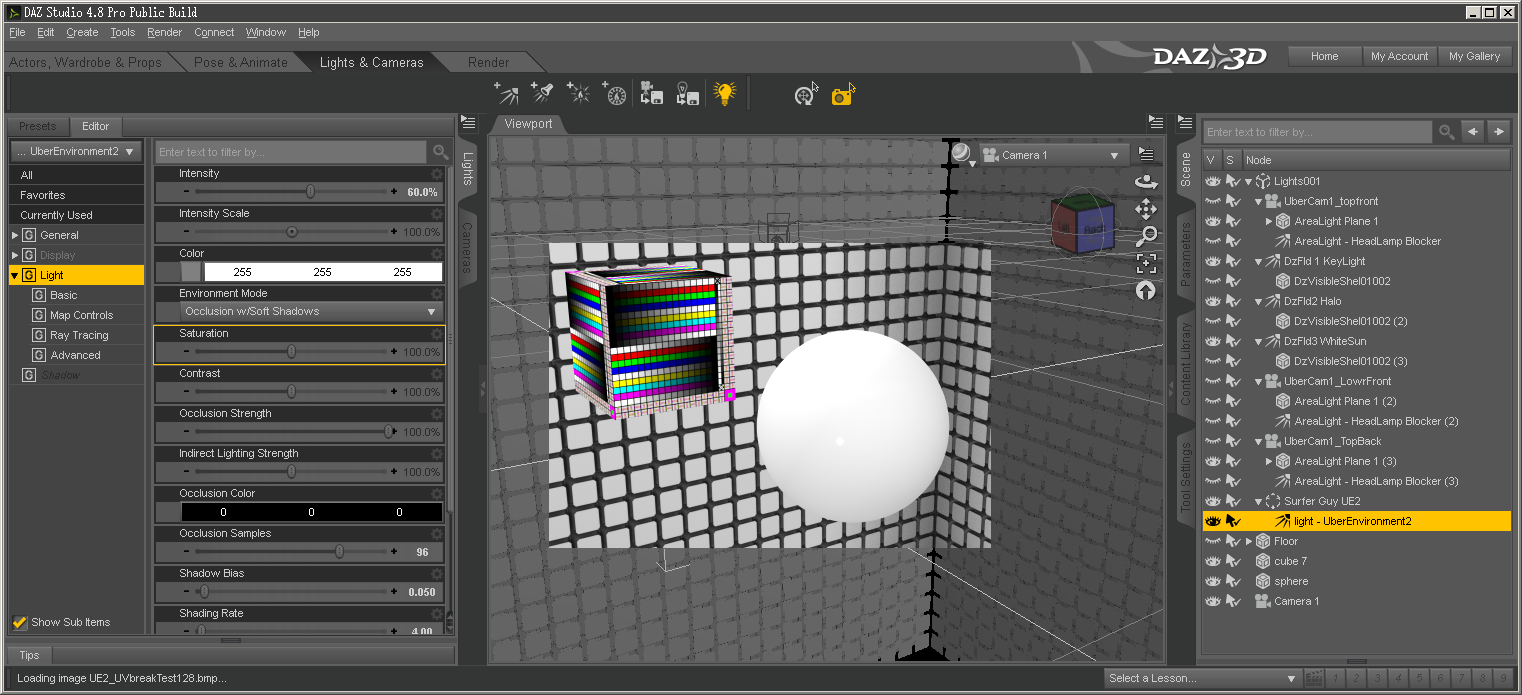Click the scene filter text field

tap(1318, 132)
